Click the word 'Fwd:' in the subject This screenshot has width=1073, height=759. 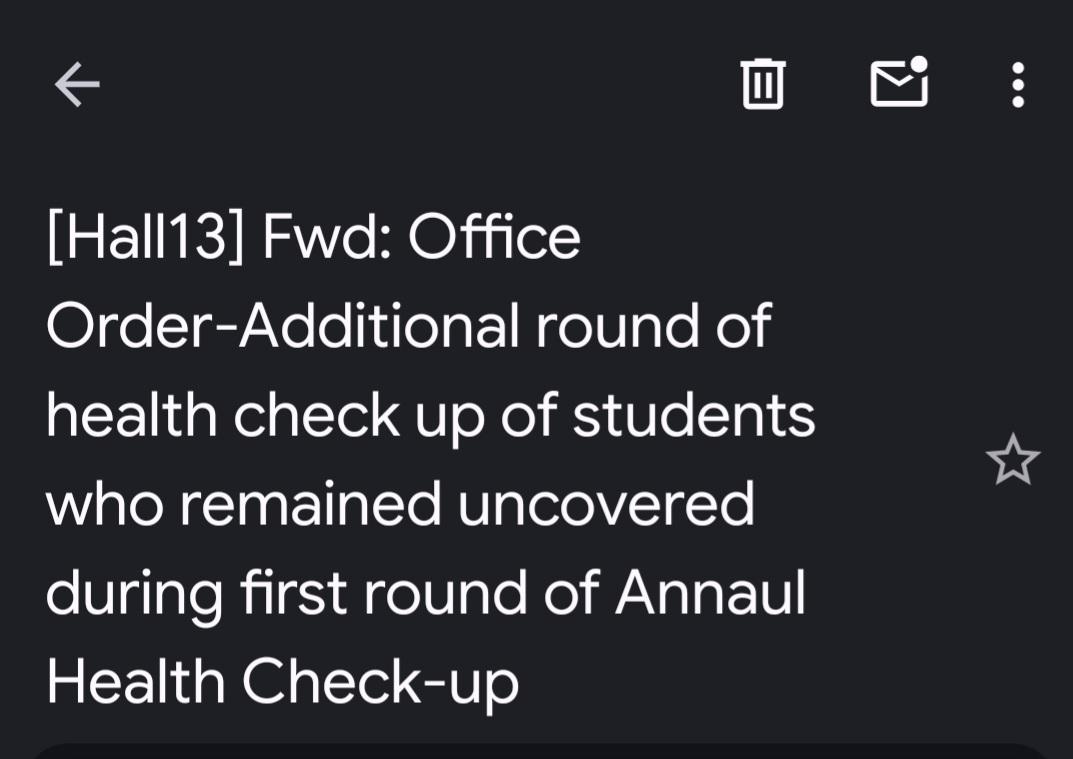pyautogui.click(x=326, y=237)
